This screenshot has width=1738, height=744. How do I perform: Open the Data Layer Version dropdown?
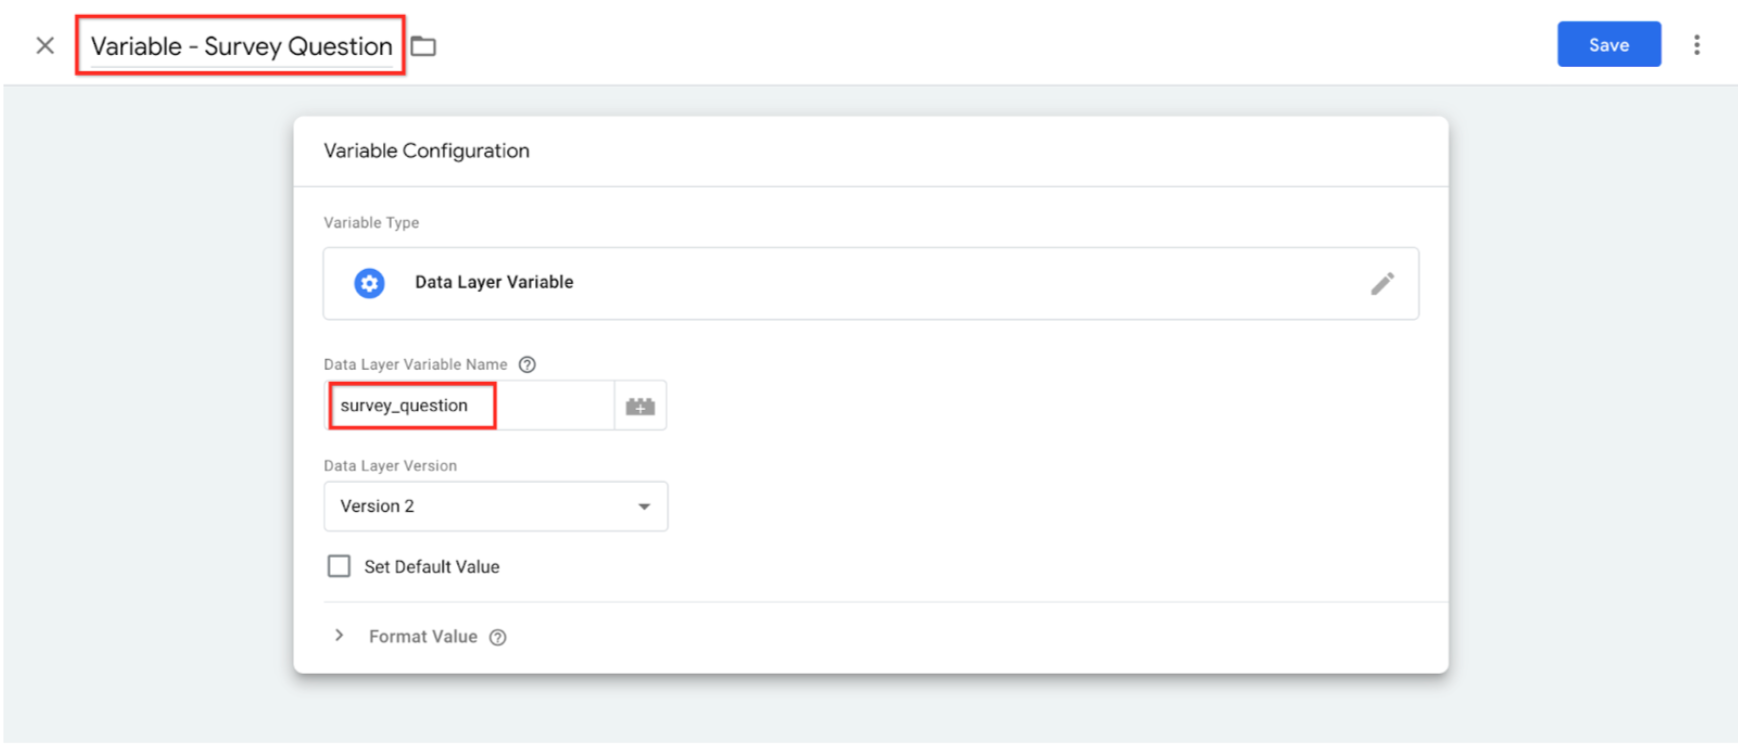495,507
